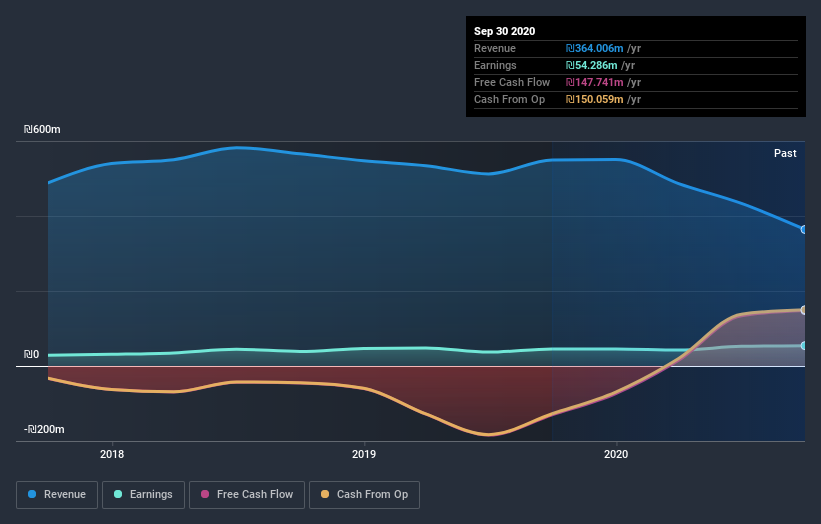The image size is (821, 524).
Task: Click the ₪150.059m cash from op value
Action: click(x=594, y=99)
